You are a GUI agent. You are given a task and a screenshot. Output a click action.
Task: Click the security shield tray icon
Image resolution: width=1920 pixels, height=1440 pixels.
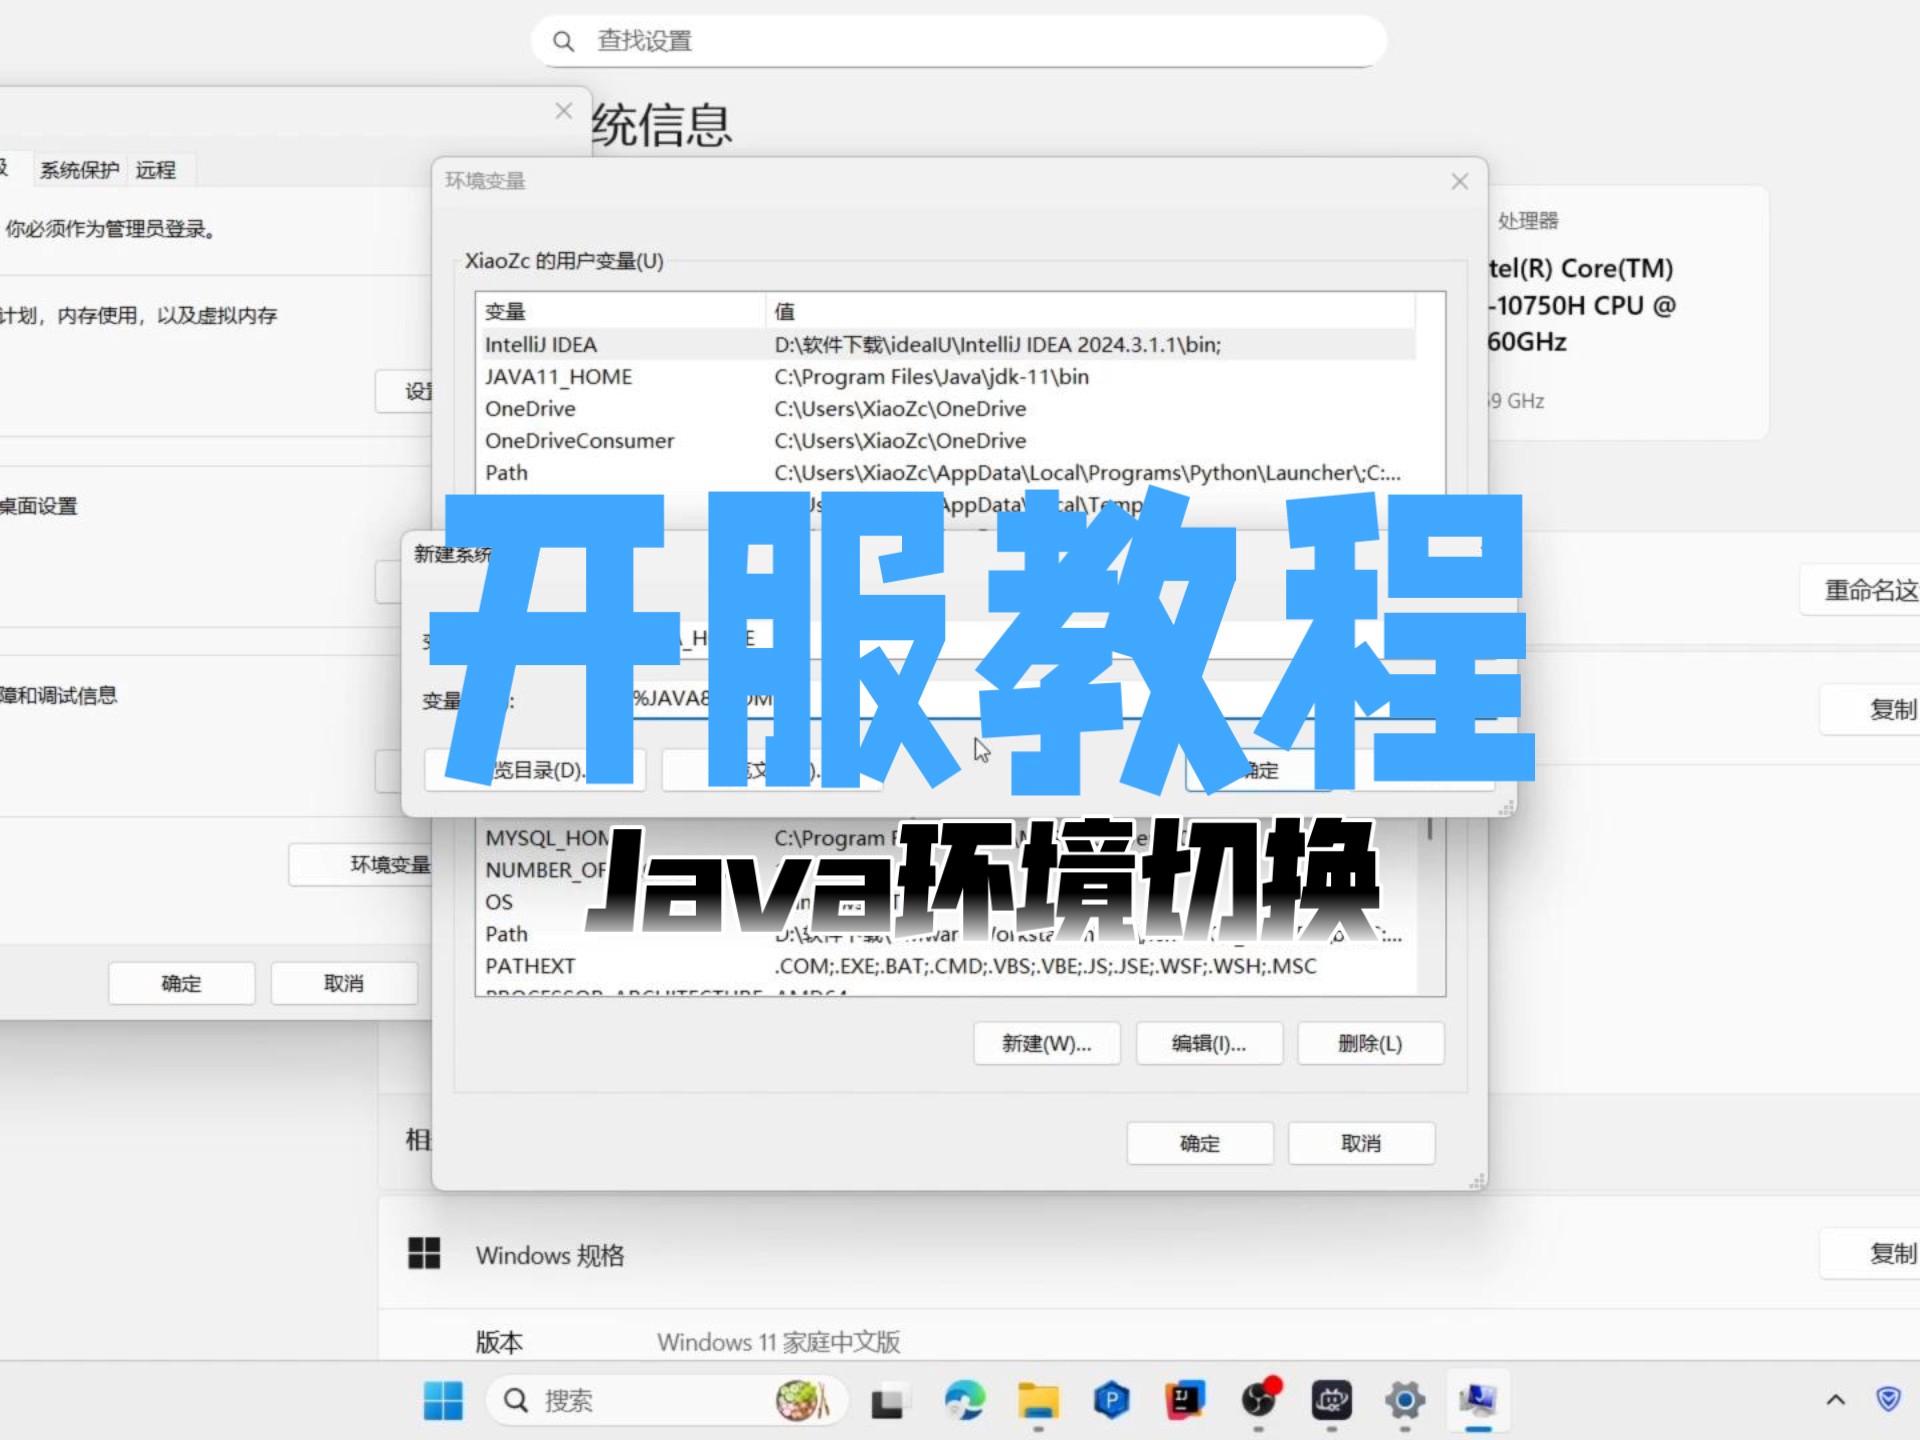pyautogui.click(x=1888, y=1399)
